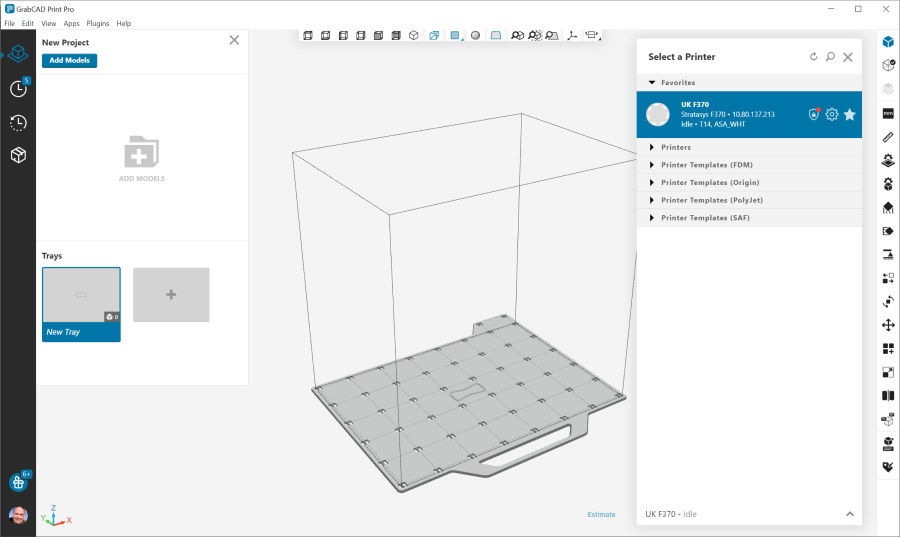Toggle the tray visibility trapezoid icon

(495, 36)
